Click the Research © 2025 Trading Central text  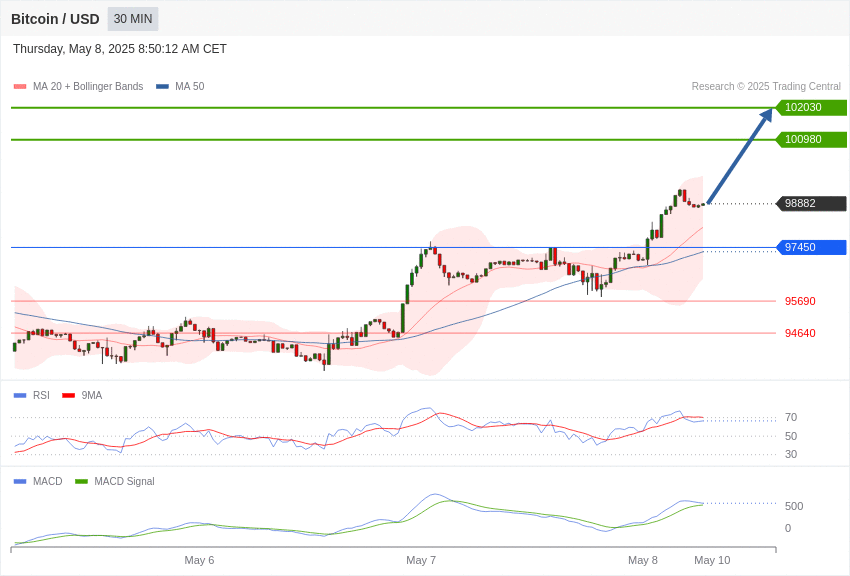(766, 86)
